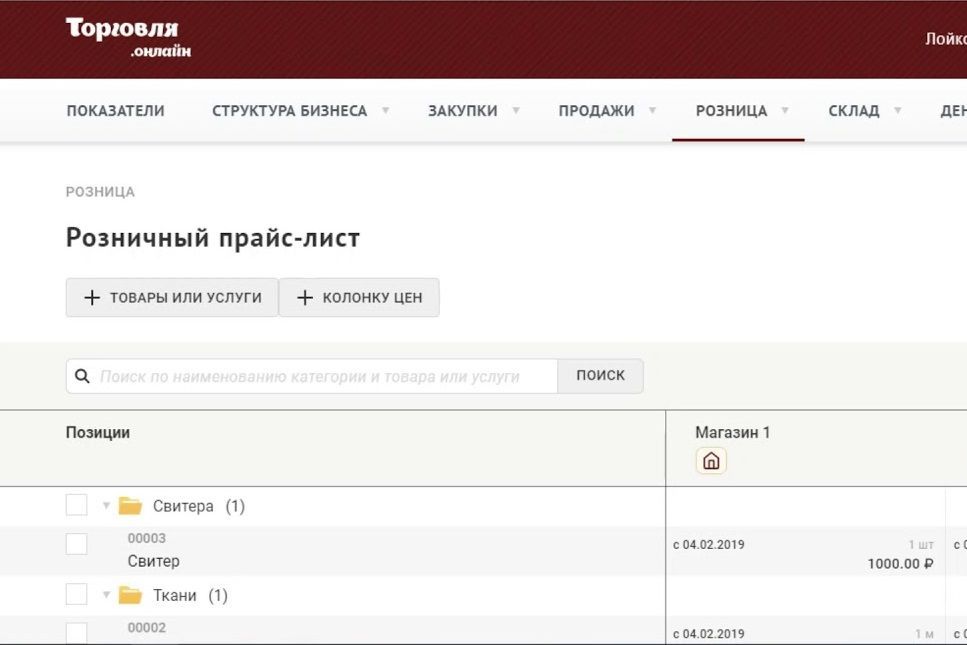The height and width of the screenshot is (645, 967).
Task: Open the Розница menu
Action: [731, 111]
